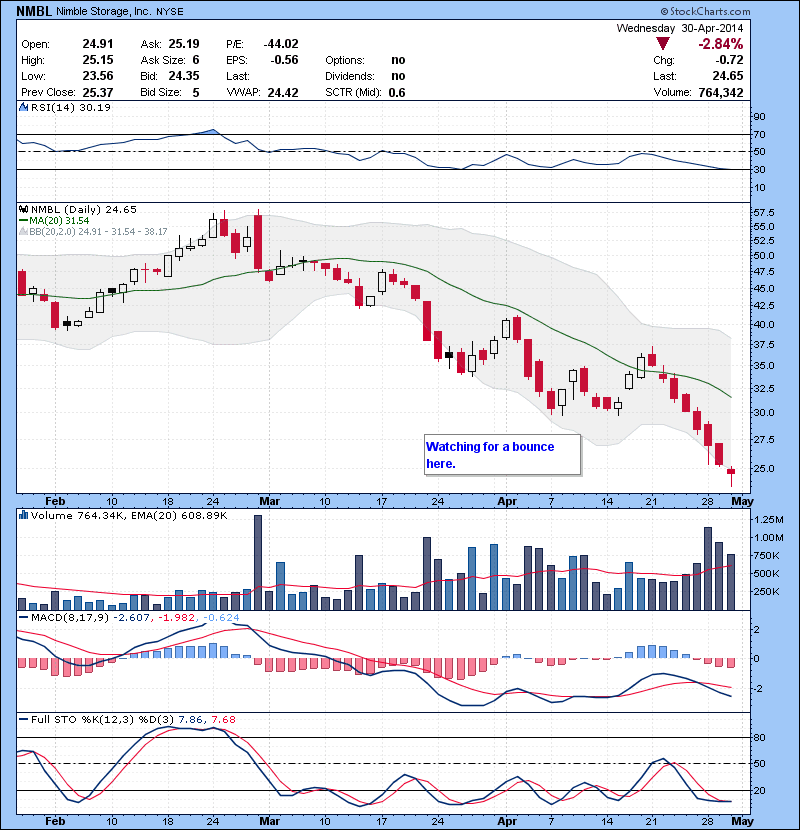800x830 pixels.
Task: Click the EPS value -0.56
Action: tap(284, 60)
